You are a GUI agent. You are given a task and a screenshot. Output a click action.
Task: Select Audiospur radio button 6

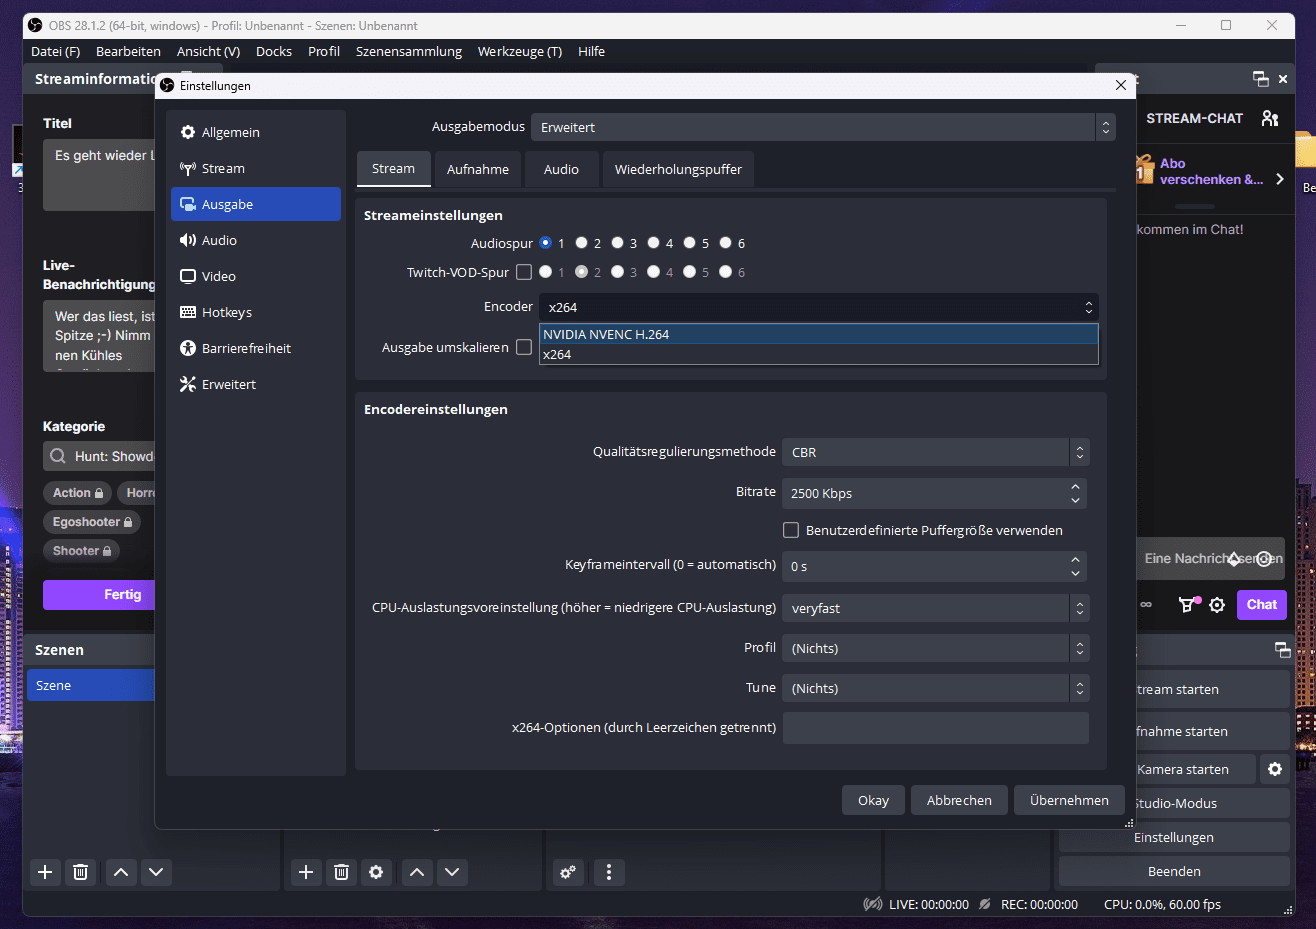[725, 243]
